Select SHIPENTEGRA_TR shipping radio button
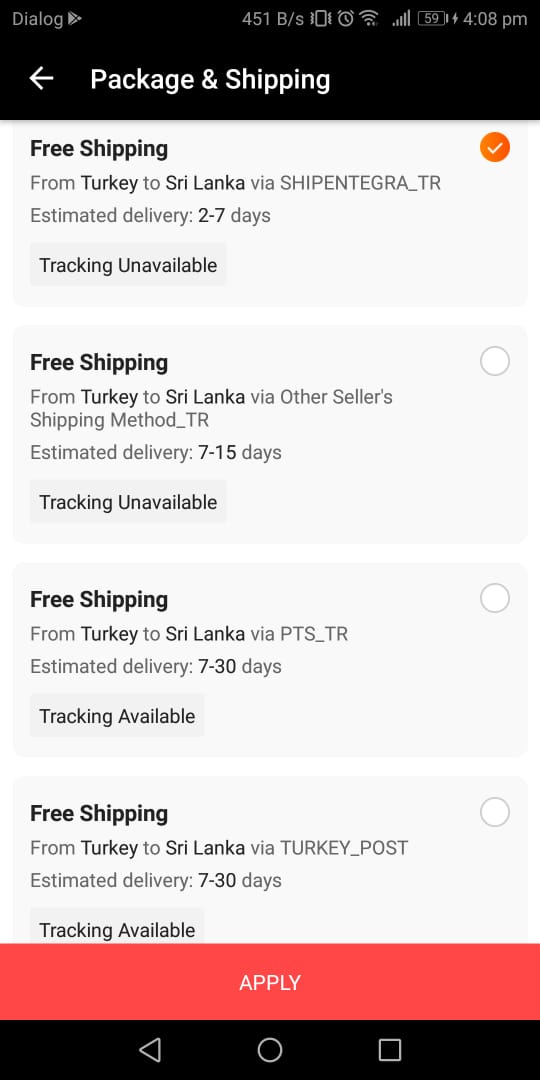The image size is (540, 1080). (495, 147)
